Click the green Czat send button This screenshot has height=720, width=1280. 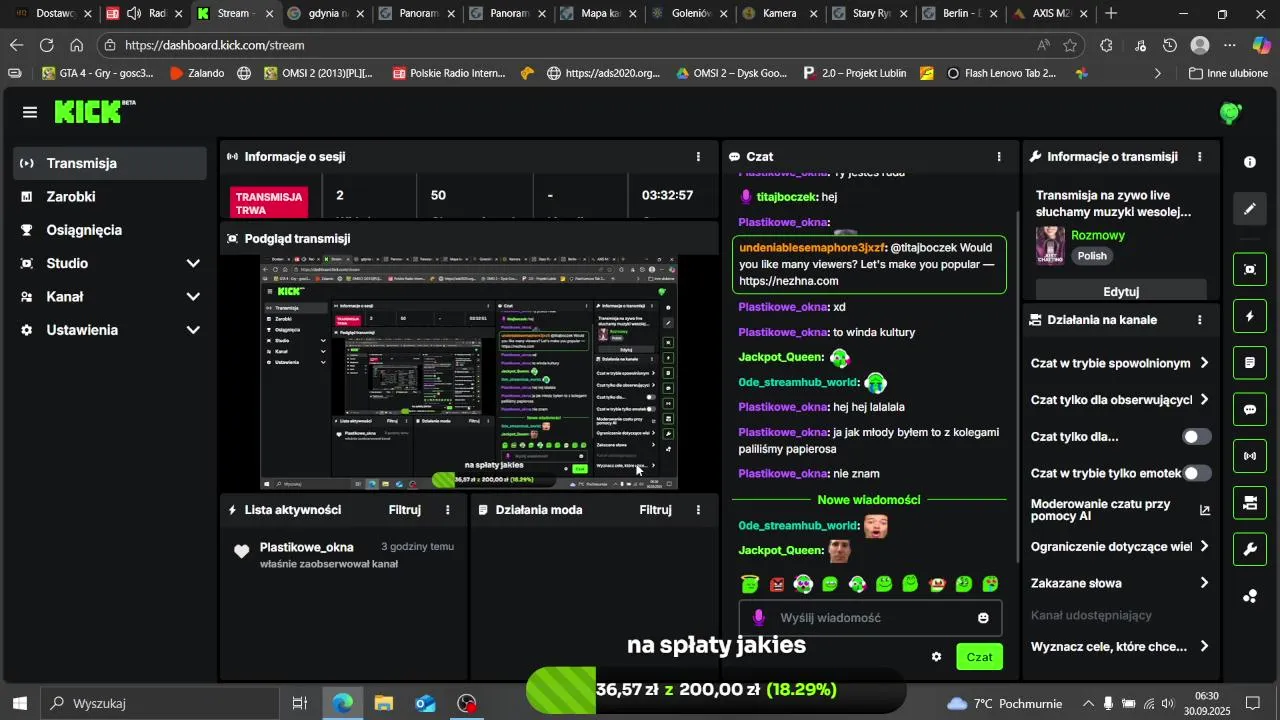pyautogui.click(x=979, y=657)
